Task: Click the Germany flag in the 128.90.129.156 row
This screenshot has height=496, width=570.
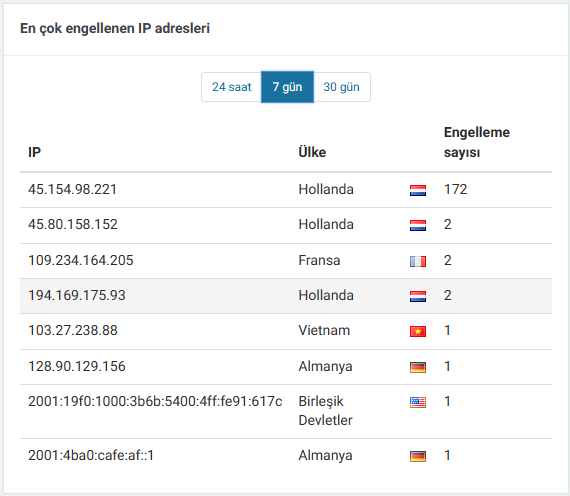Action: [x=418, y=367]
